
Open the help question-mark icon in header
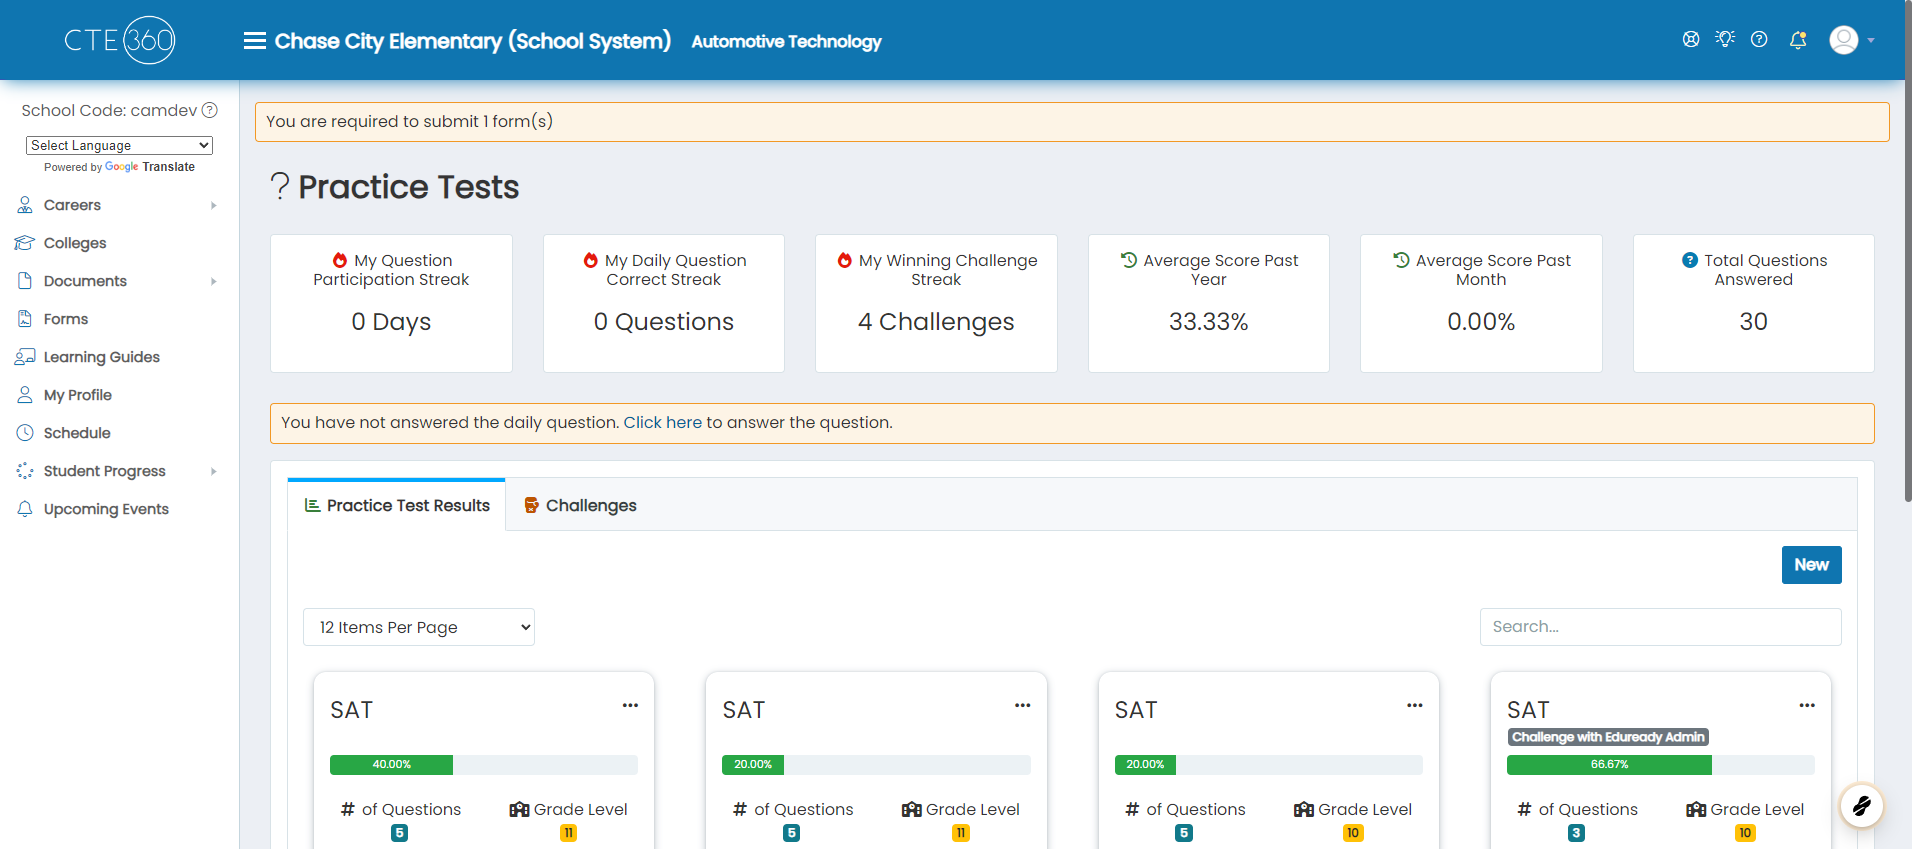[x=1759, y=39]
